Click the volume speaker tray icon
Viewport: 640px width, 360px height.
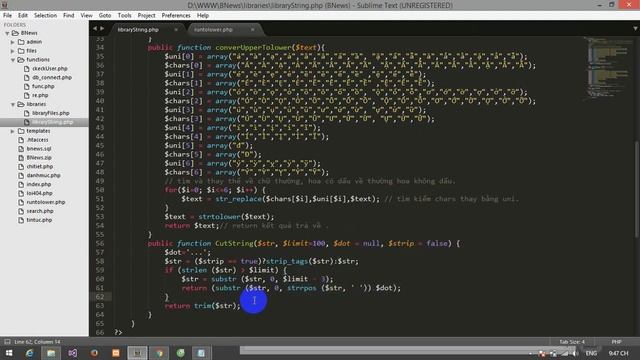coord(575,353)
